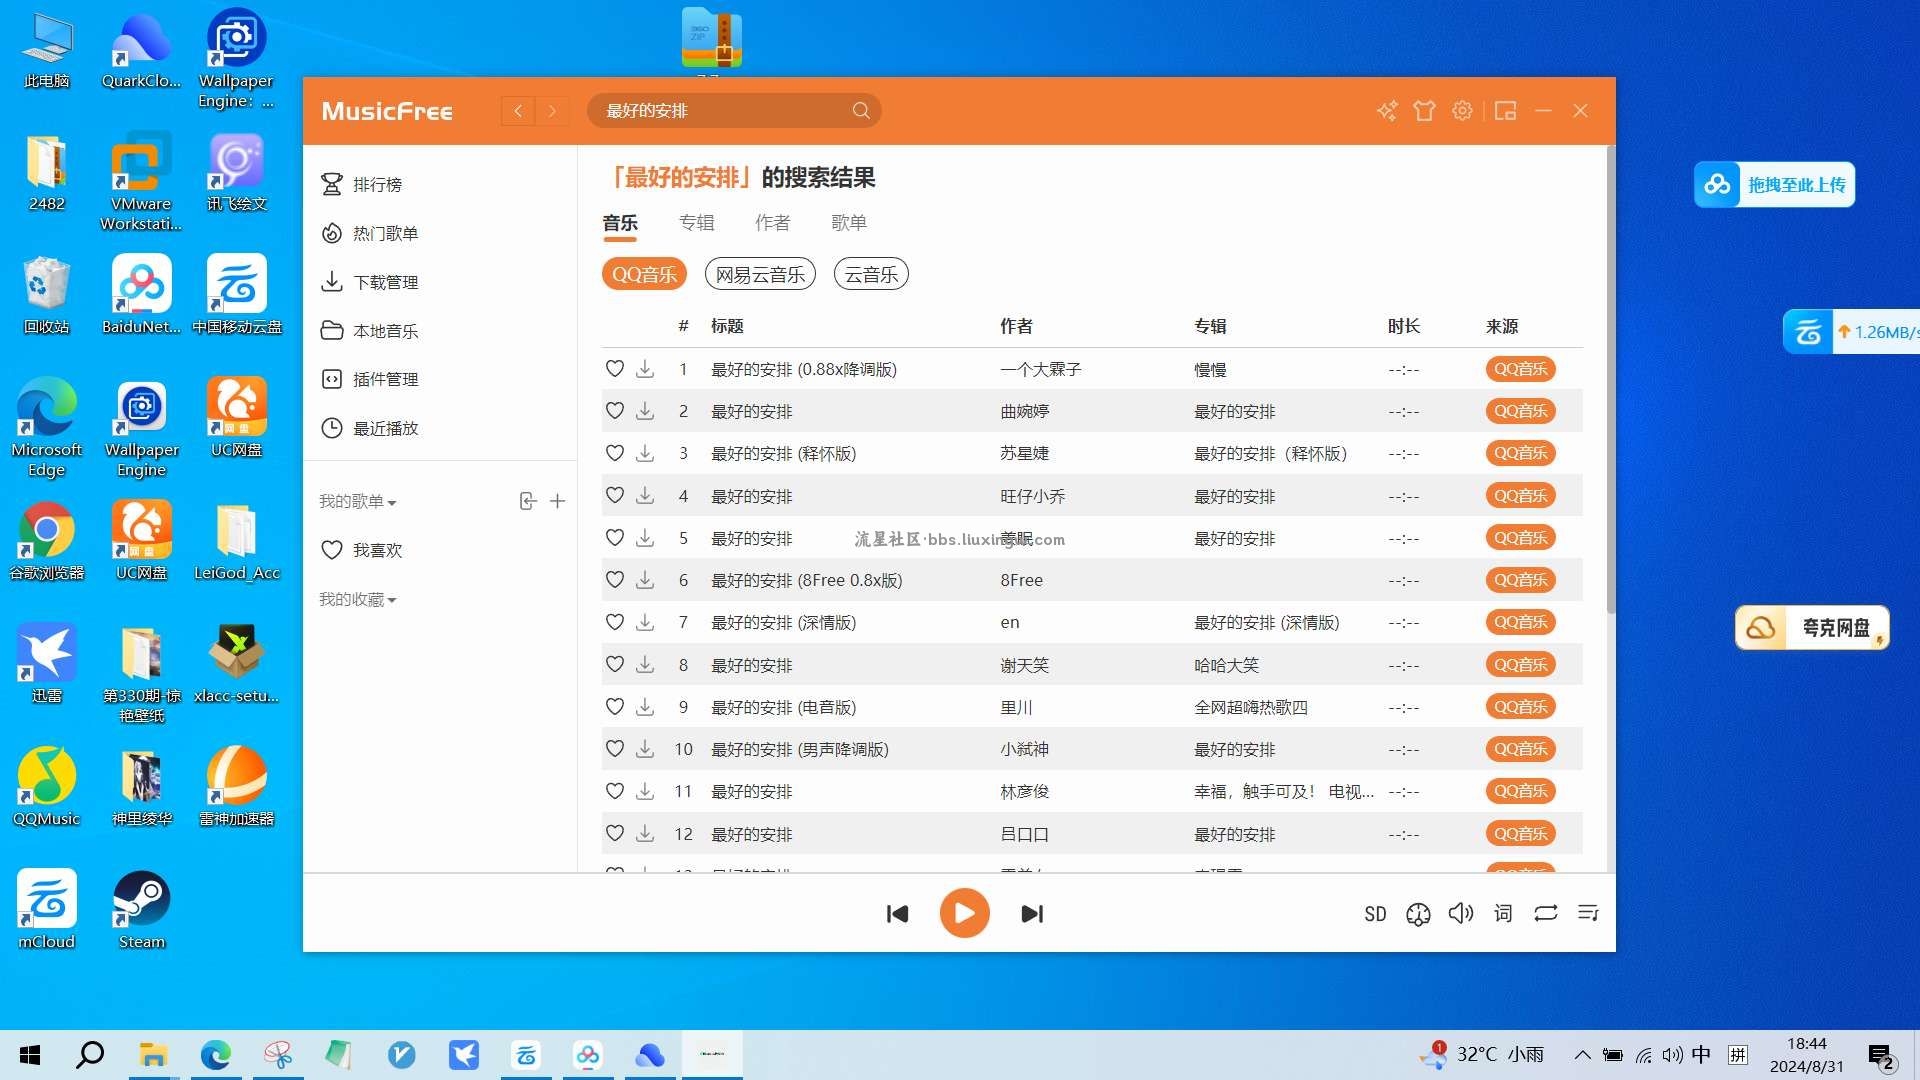Screen dimensions: 1920x1080
Task: Download song 9 (电音版)
Action: [645, 707]
